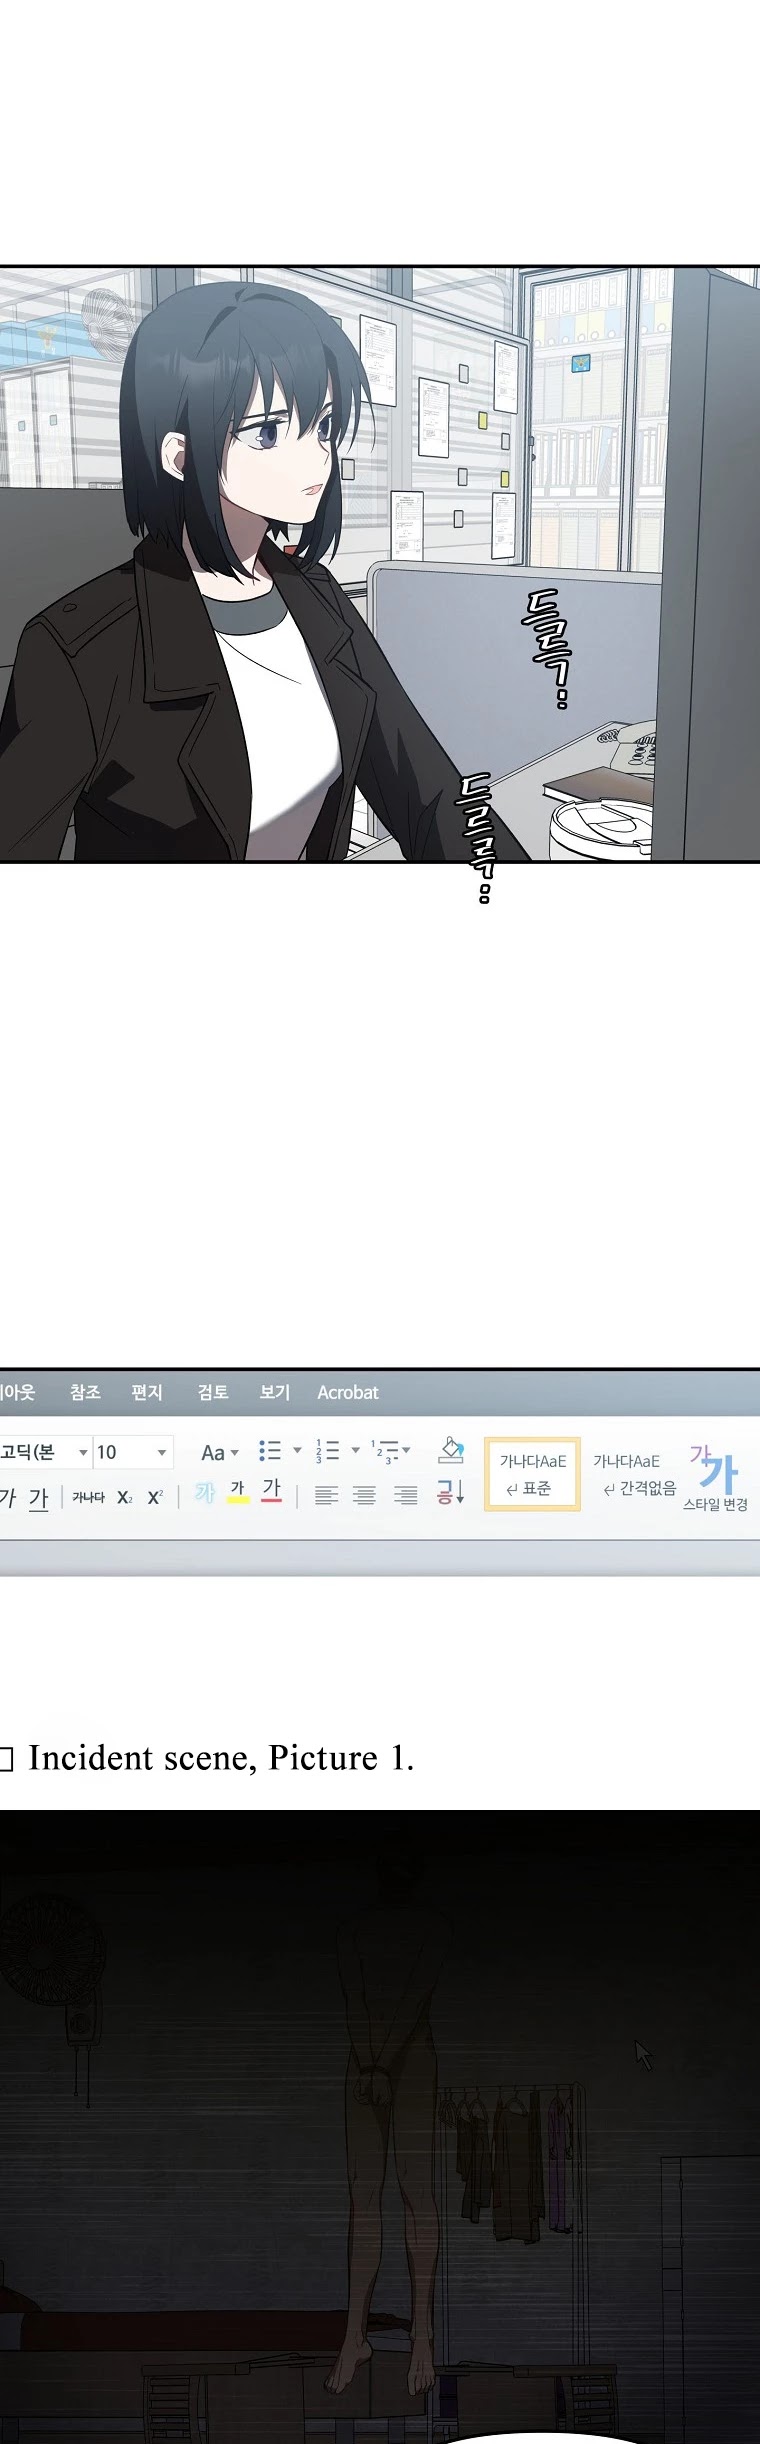
Task: Click the text 'Incident scene, Picture 1.'
Action: (221, 1758)
